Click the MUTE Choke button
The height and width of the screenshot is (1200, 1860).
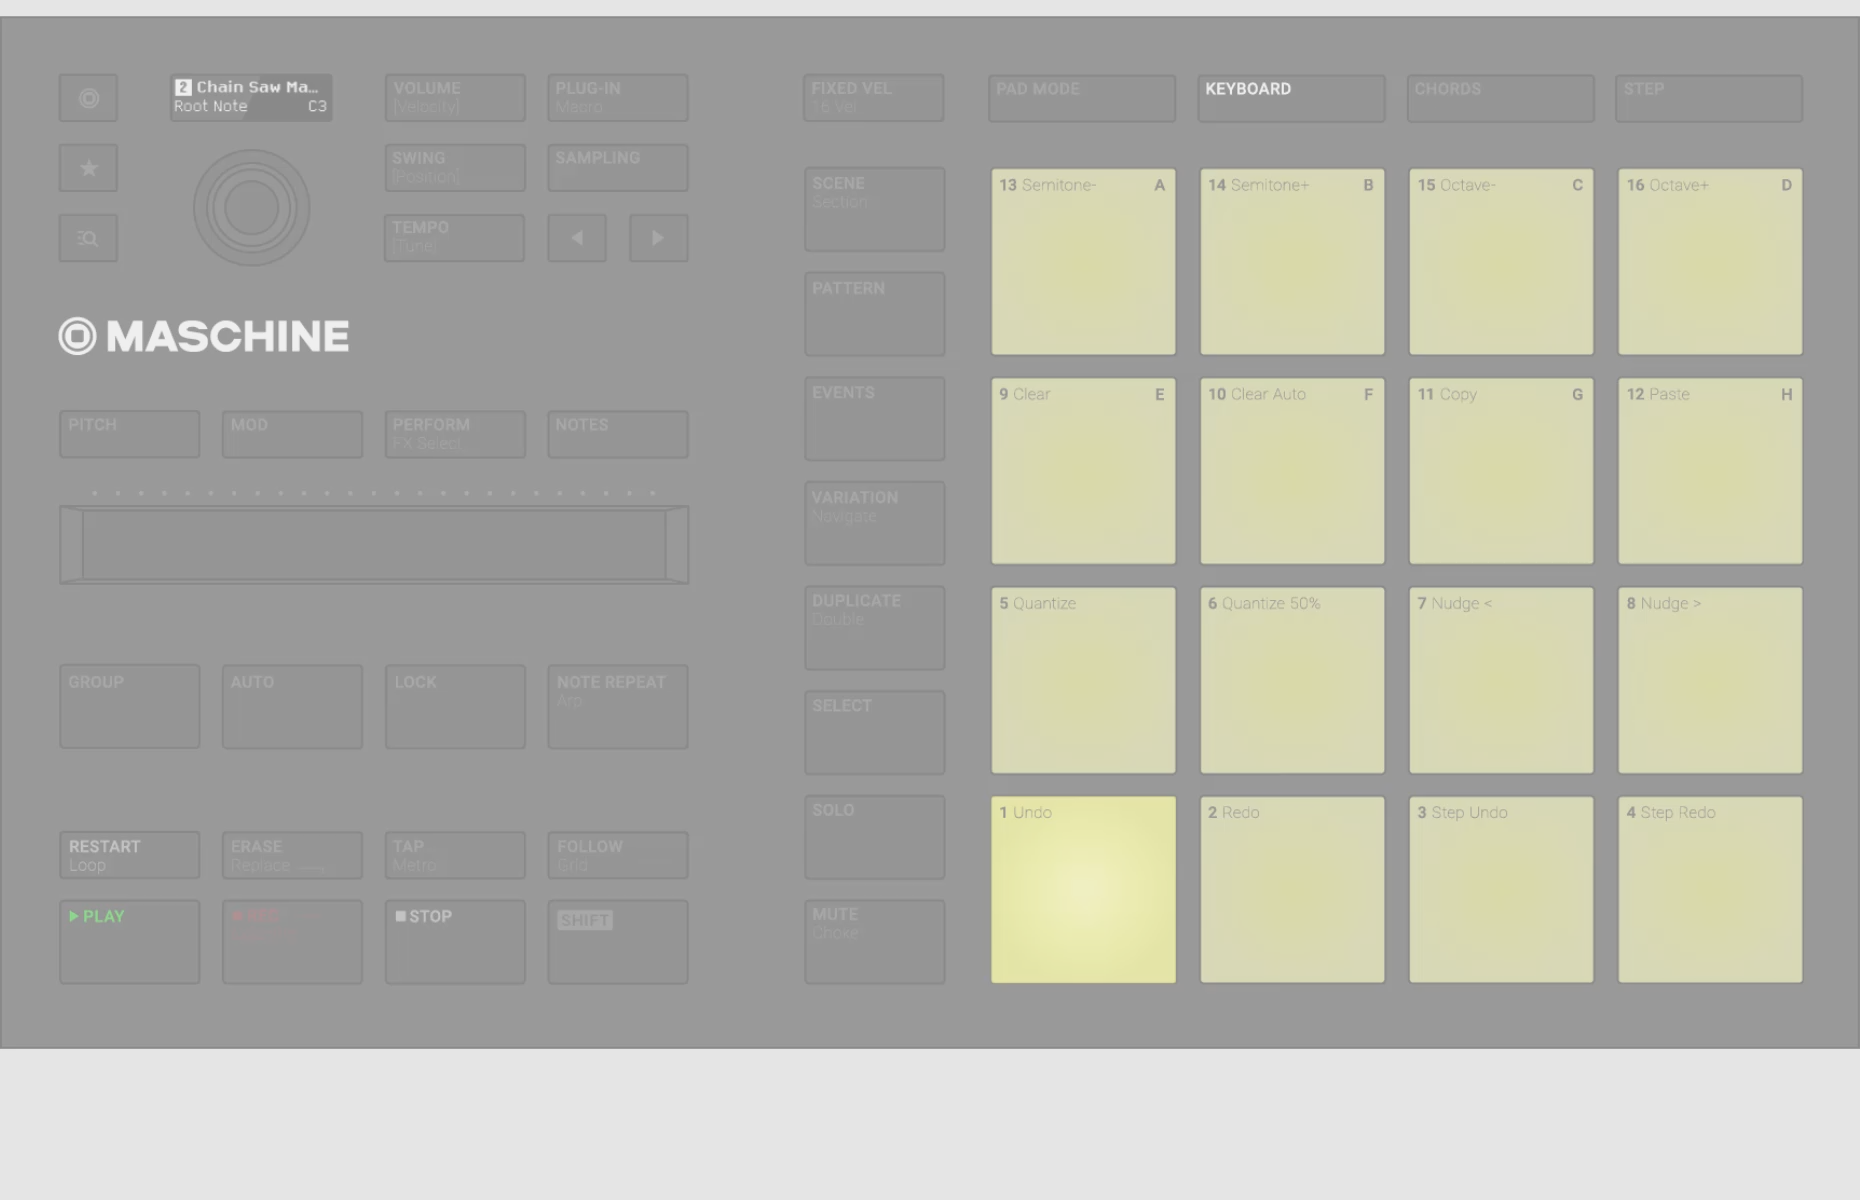pyautogui.click(x=875, y=942)
